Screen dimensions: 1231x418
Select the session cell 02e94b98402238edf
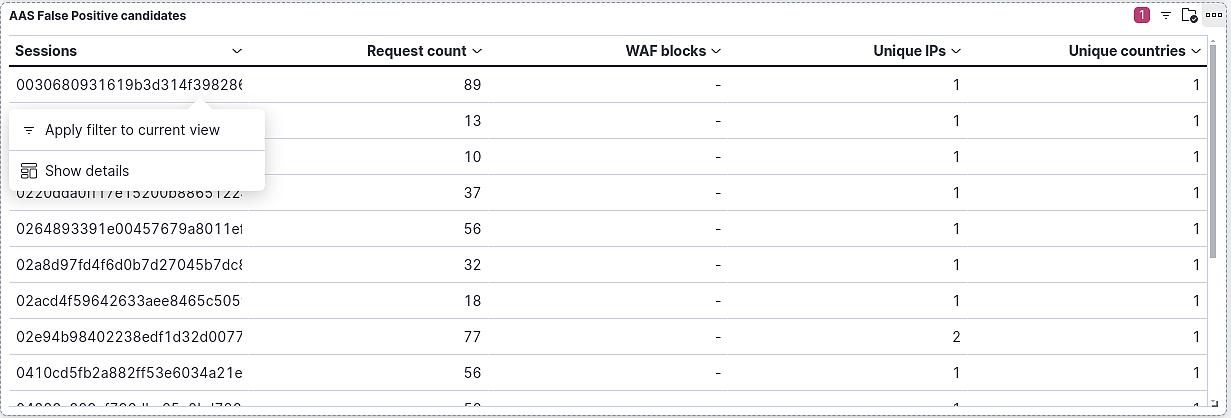[x=128, y=337]
